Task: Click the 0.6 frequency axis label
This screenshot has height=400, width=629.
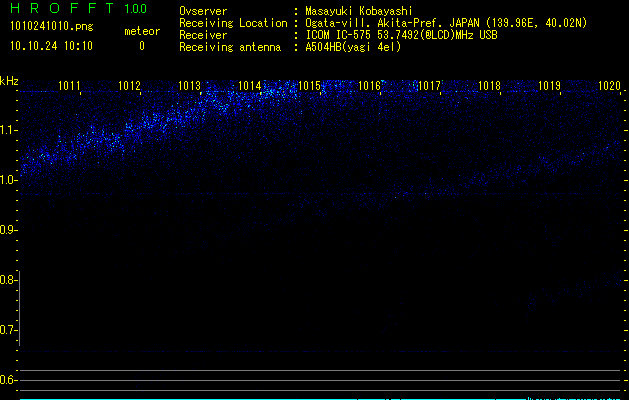Action: click(8, 380)
